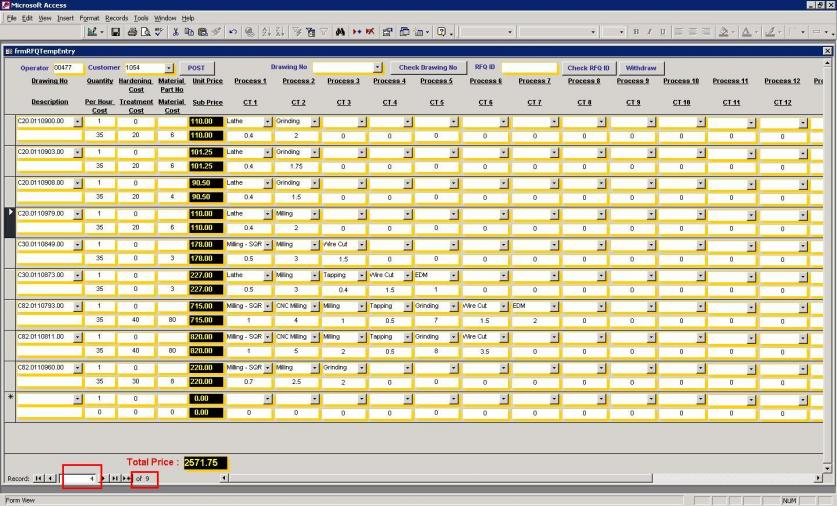837x506 pixels.
Task: Click the Check Drawing No button
Action: 427,68
